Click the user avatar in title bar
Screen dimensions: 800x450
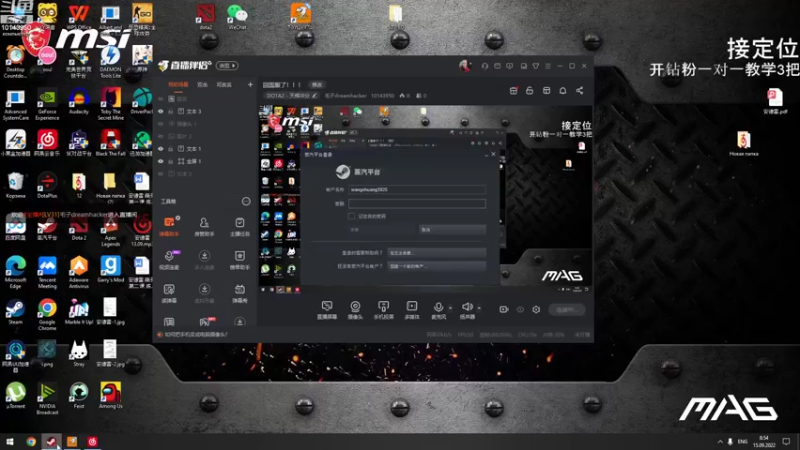click(x=464, y=65)
